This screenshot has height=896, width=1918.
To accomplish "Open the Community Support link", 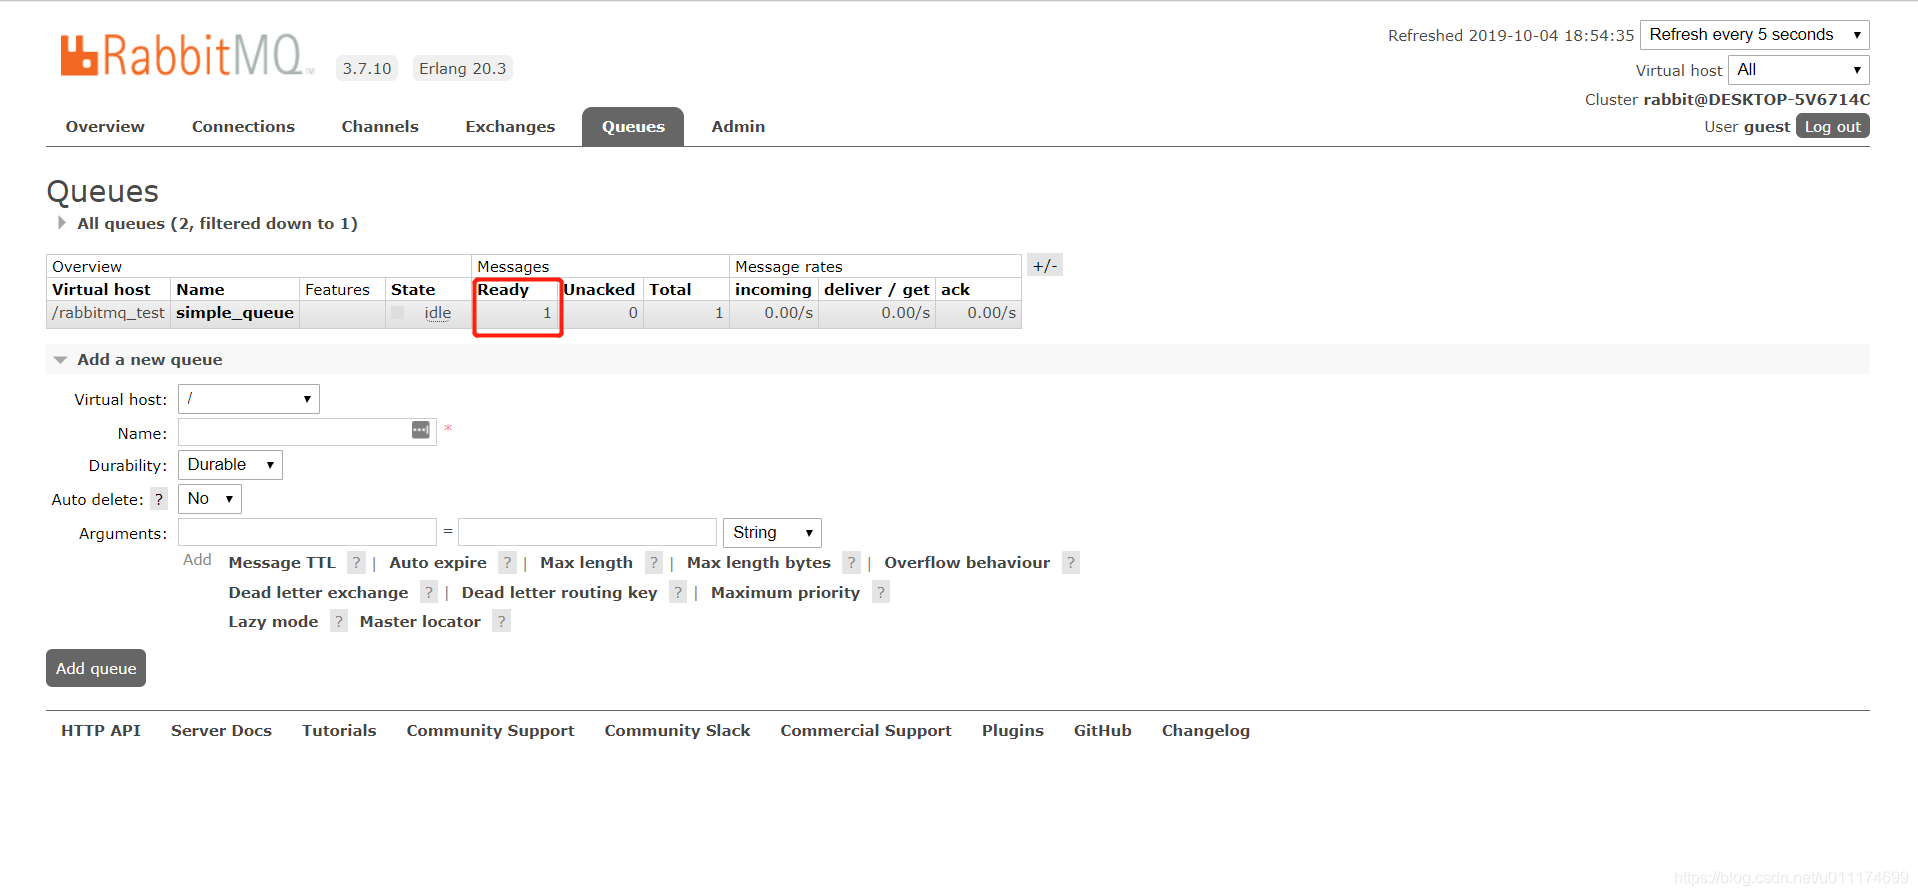I will pyautogui.click(x=490, y=730).
